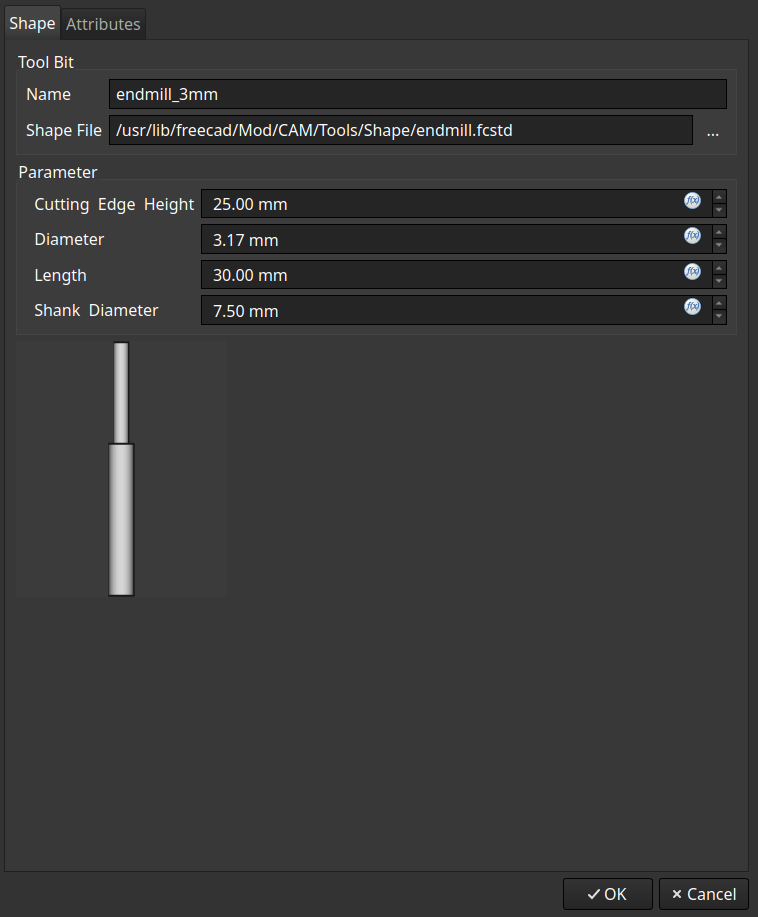The width and height of the screenshot is (758, 917).
Task: Select the Shape tab
Action: click(x=32, y=23)
